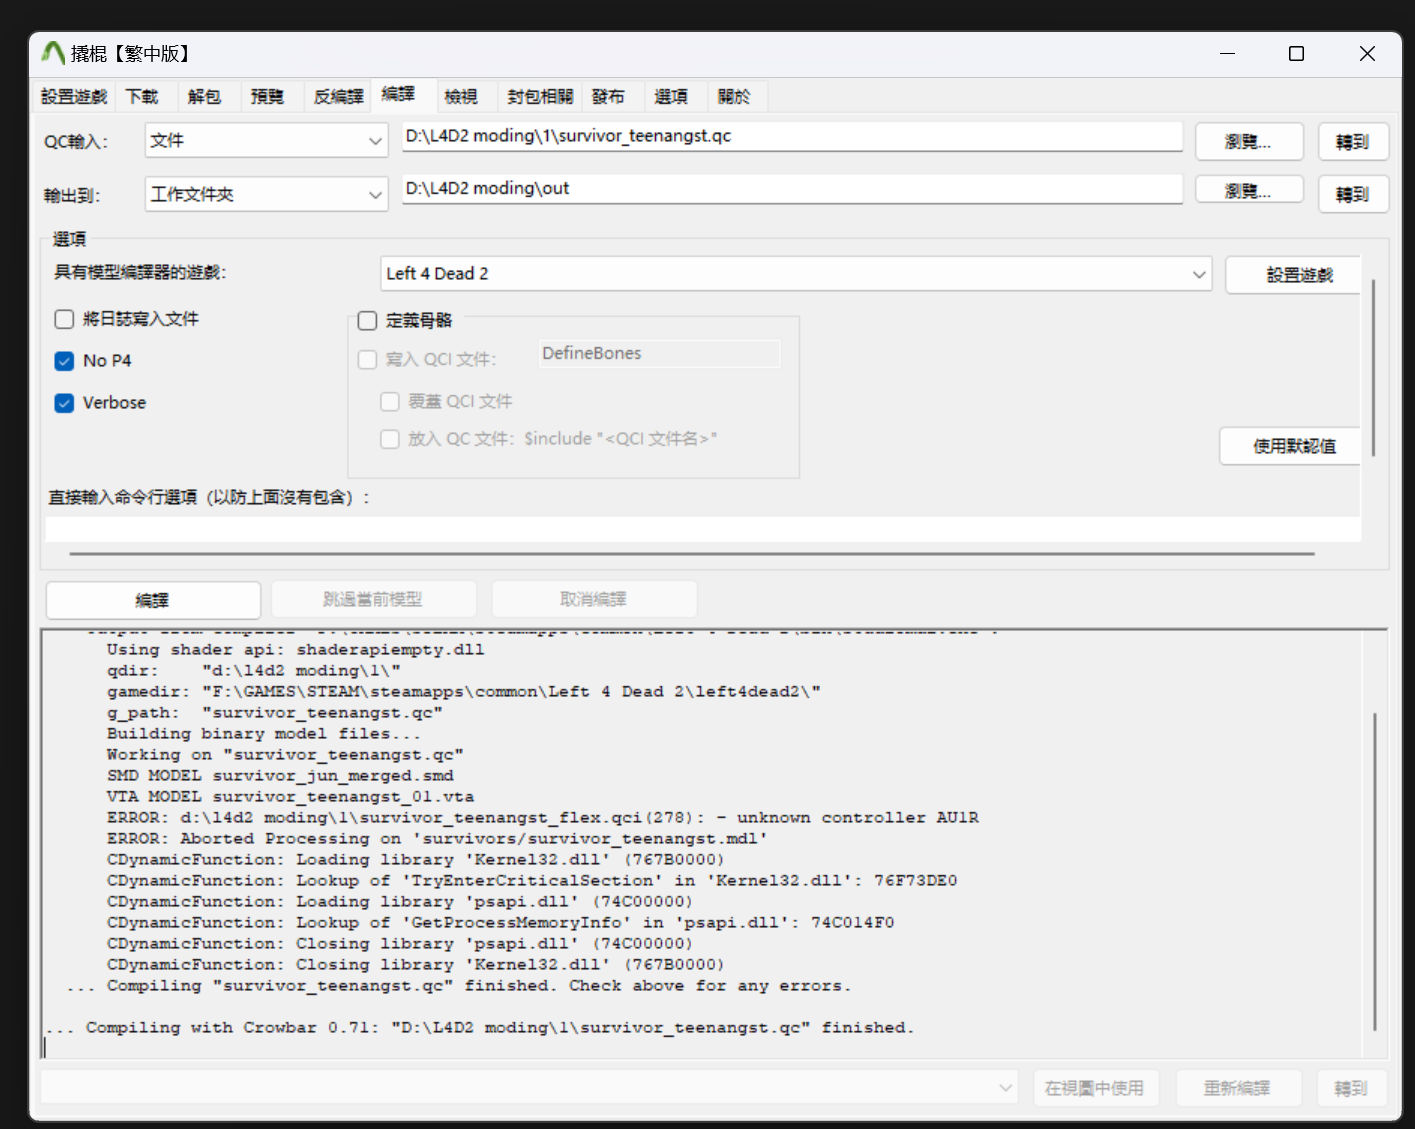Click 'VTA MODEL survivor_teenangst_01.vta' log line

(x=290, y=797)
